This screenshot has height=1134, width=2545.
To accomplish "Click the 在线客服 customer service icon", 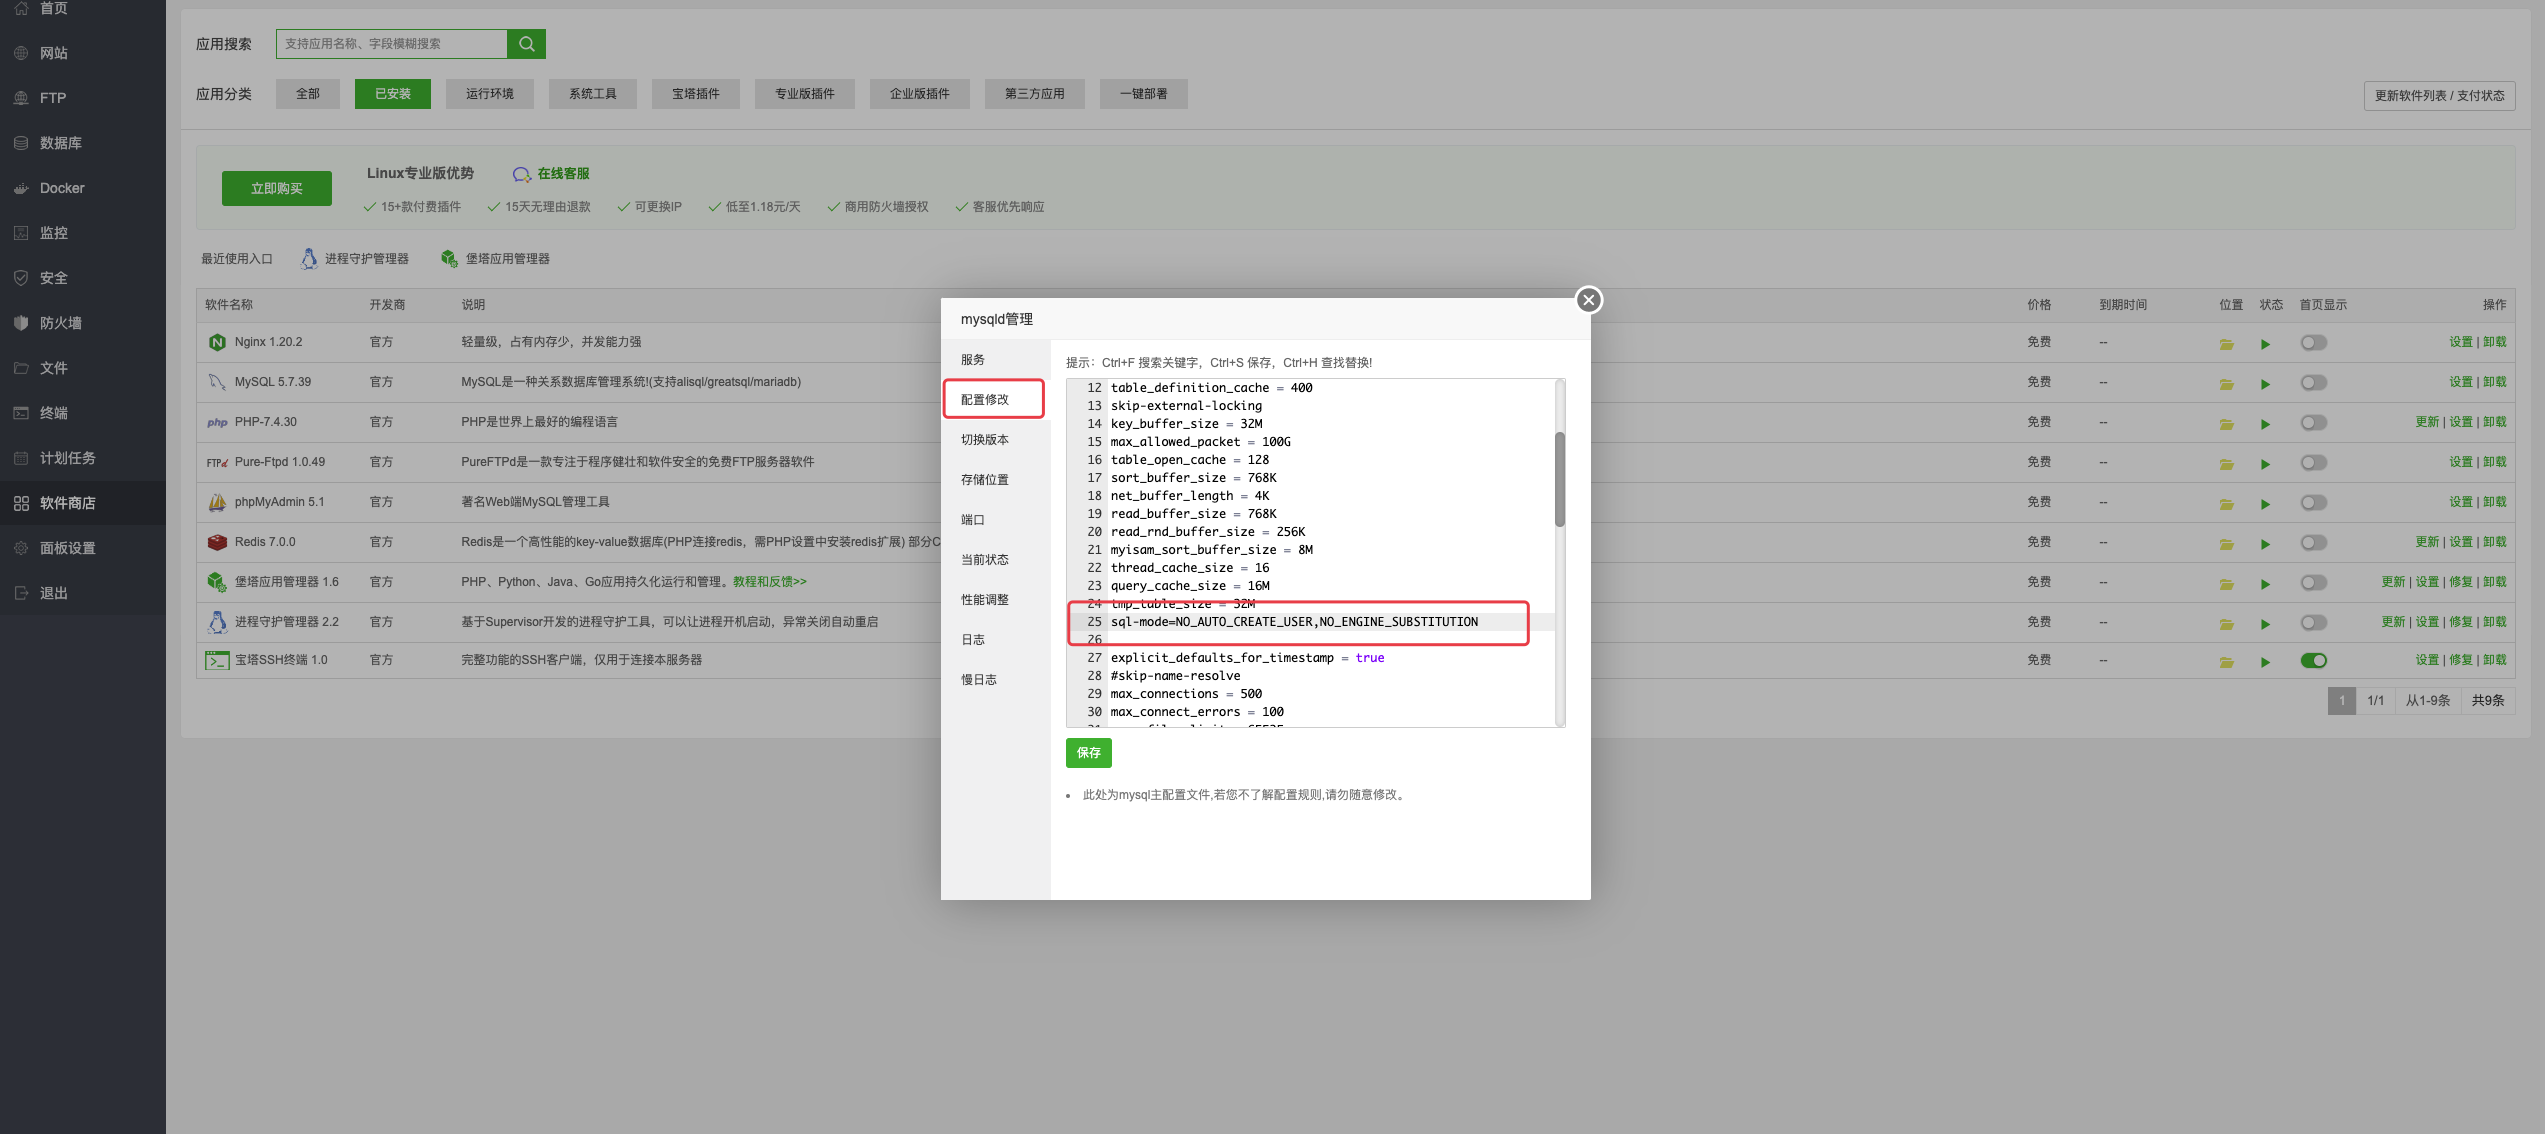I will tap(522, 173).
